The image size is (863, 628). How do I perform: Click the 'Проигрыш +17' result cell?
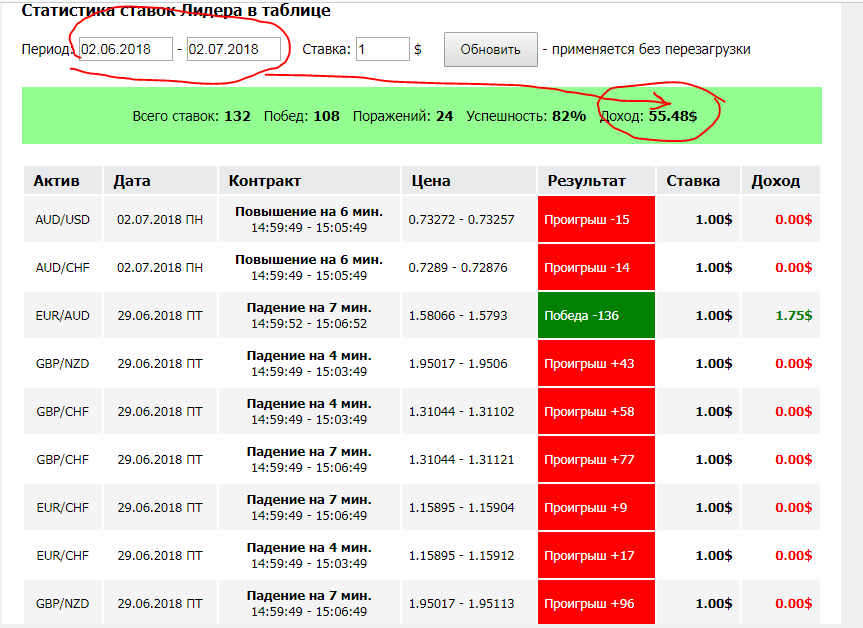[x=597, y=555]
